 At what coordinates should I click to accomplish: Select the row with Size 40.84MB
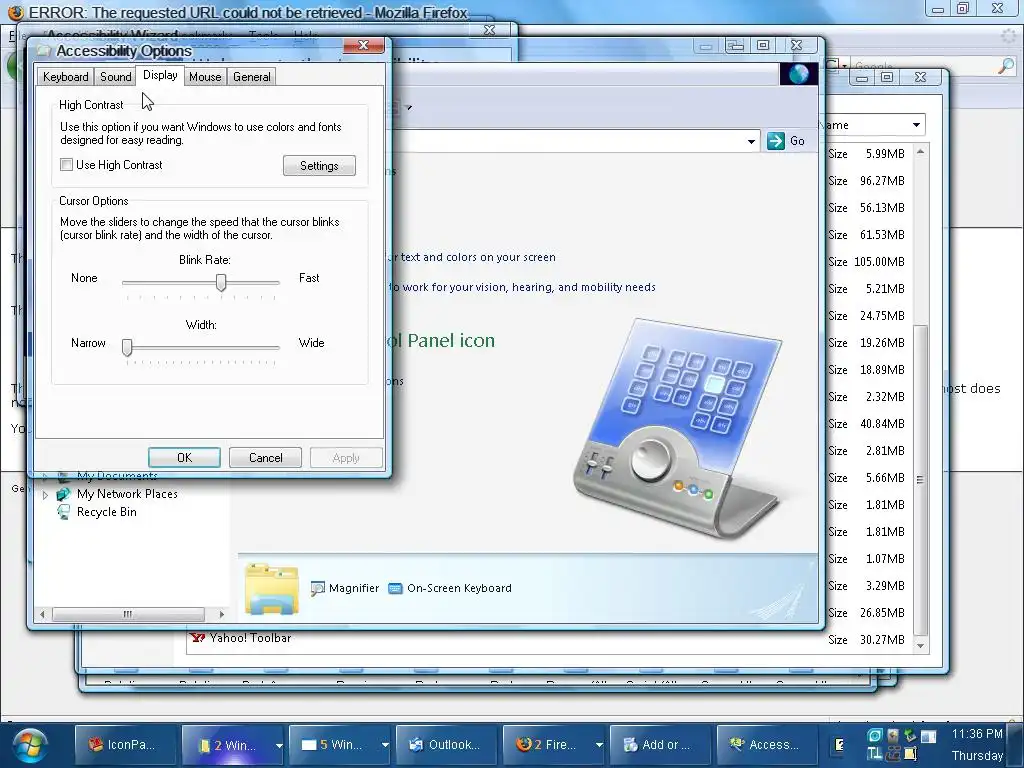tap(866, 424)
